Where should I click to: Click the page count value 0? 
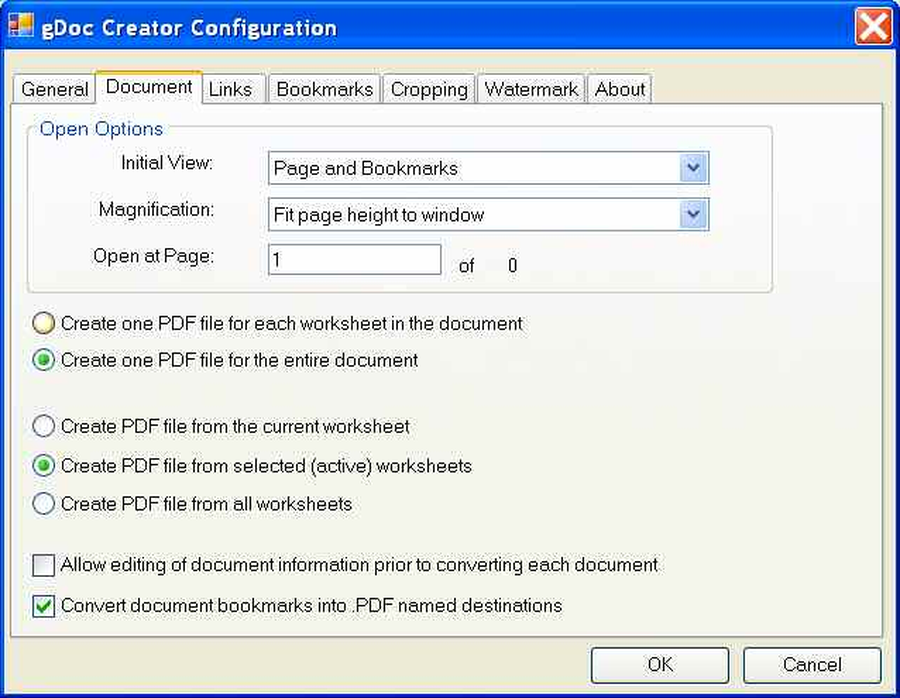pyautogui.click(x=513, y=265)
